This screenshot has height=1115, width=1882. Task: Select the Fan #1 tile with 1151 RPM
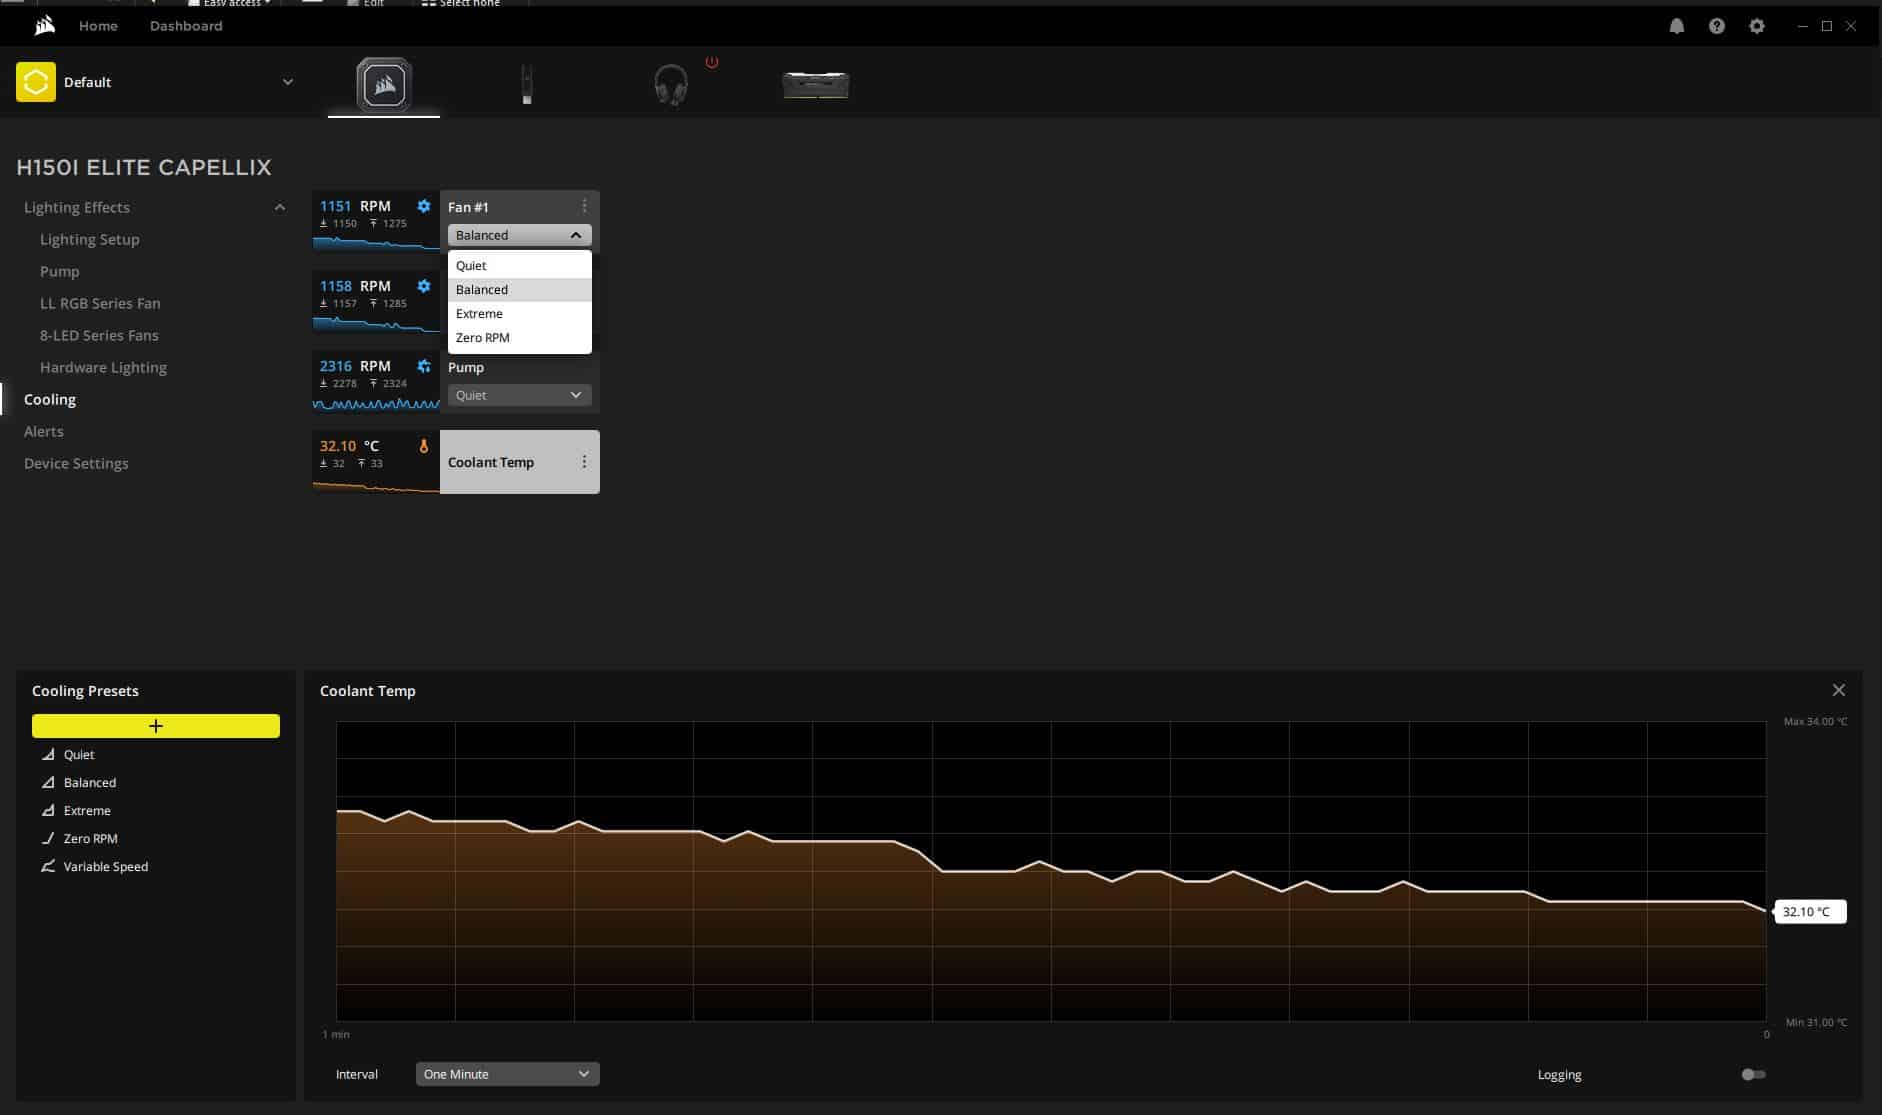(x=376, y=220)
